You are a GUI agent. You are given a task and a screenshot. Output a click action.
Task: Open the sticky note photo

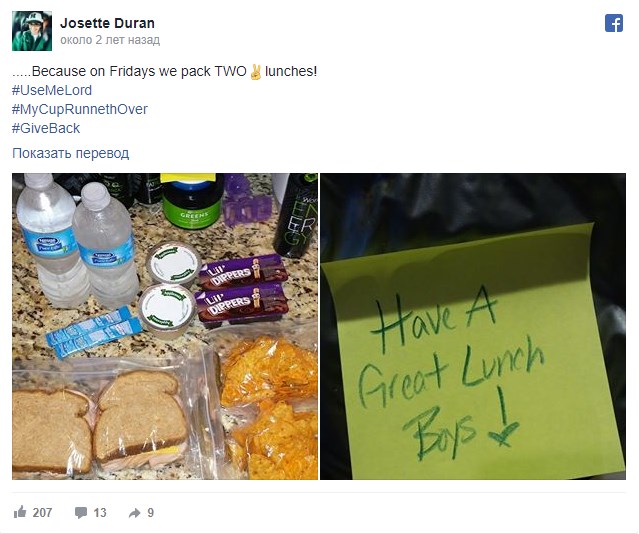(473, 326)
